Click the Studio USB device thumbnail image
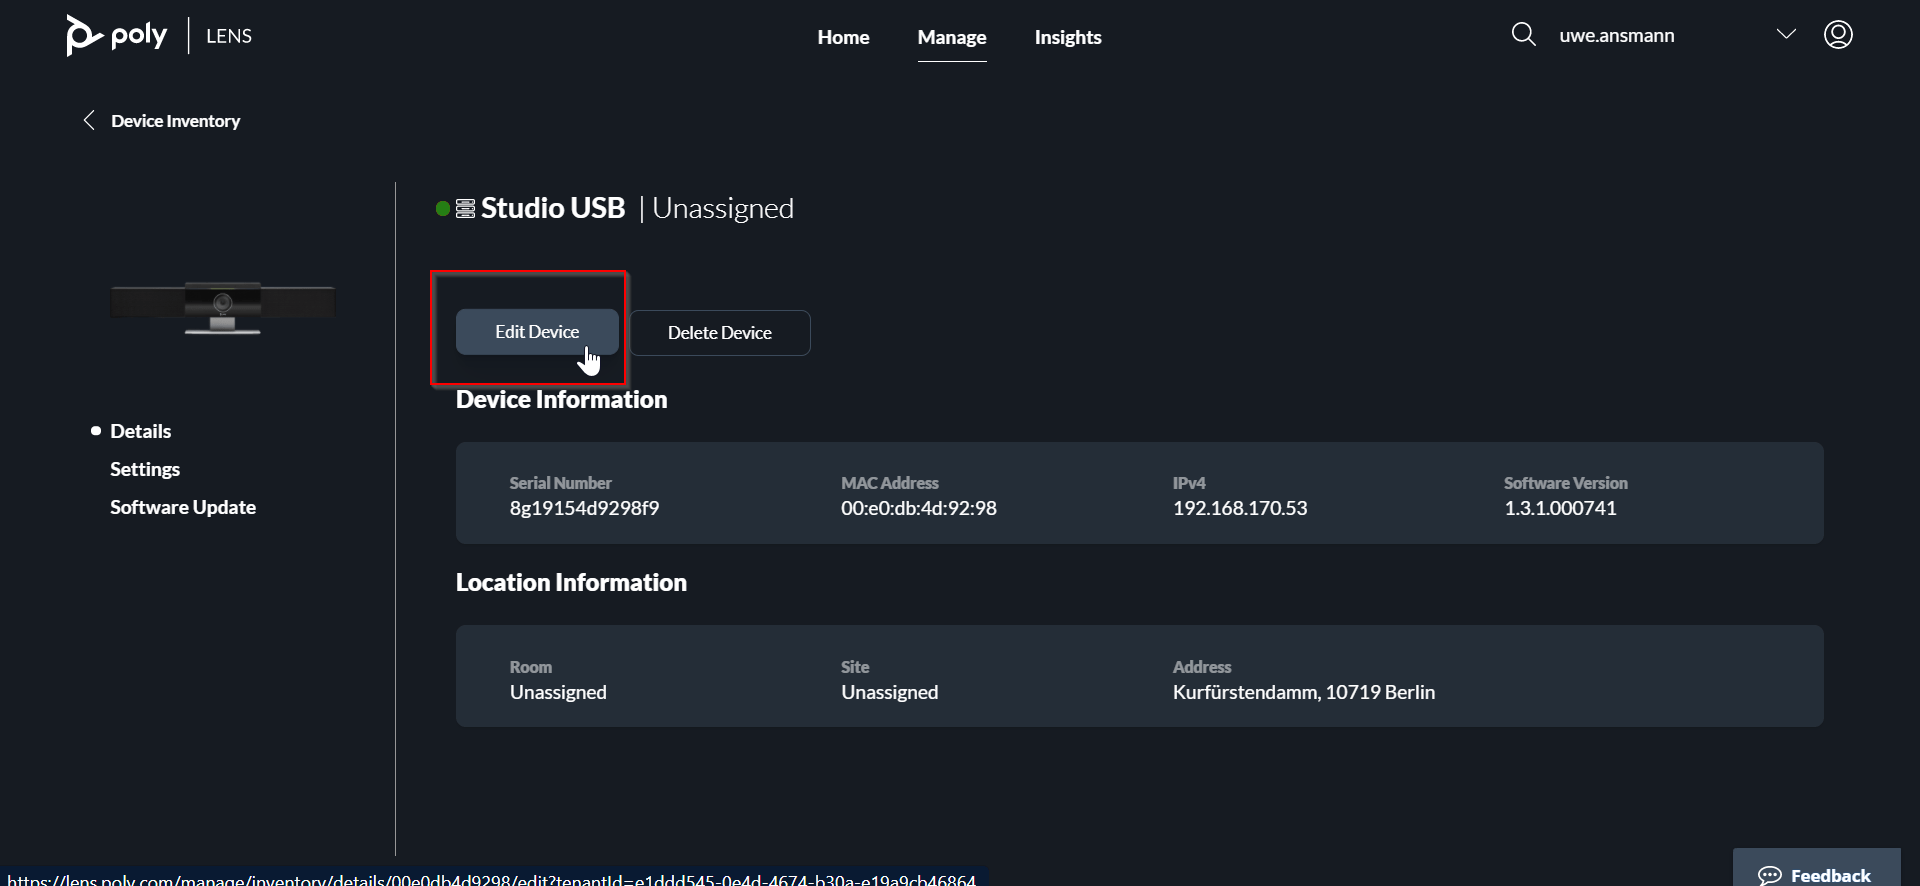The height and width of the screenshot is (886, 1920). click(223, 307)
